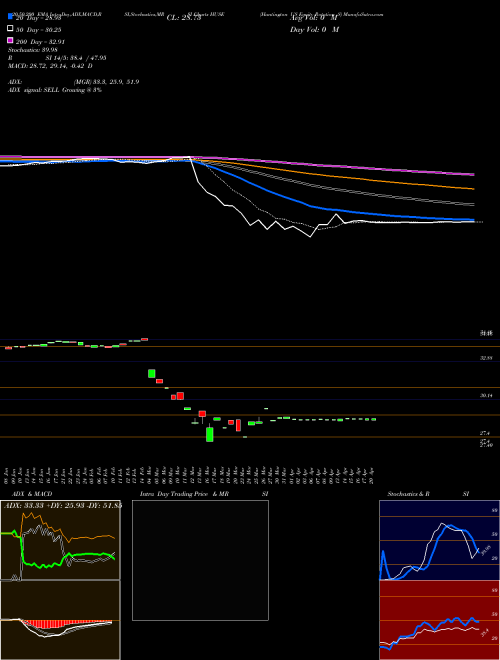Image resolution: width=500 pixels, height=660 pixels.
Task: Click the 'Avg Vol: 0 M' label
Action: 314,18
